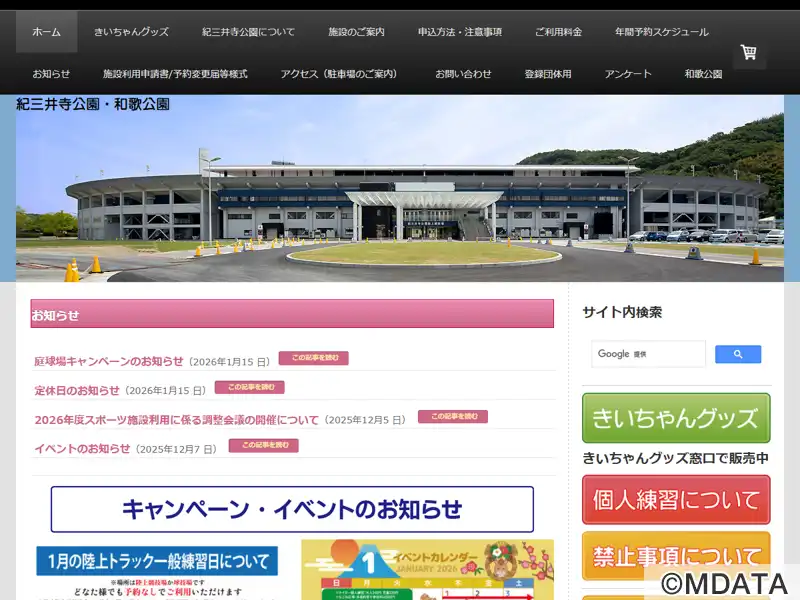The width and height of the screenshot is (800, 600).
Task: Select 施設のご案内 menu item
Action: [356, 32]
